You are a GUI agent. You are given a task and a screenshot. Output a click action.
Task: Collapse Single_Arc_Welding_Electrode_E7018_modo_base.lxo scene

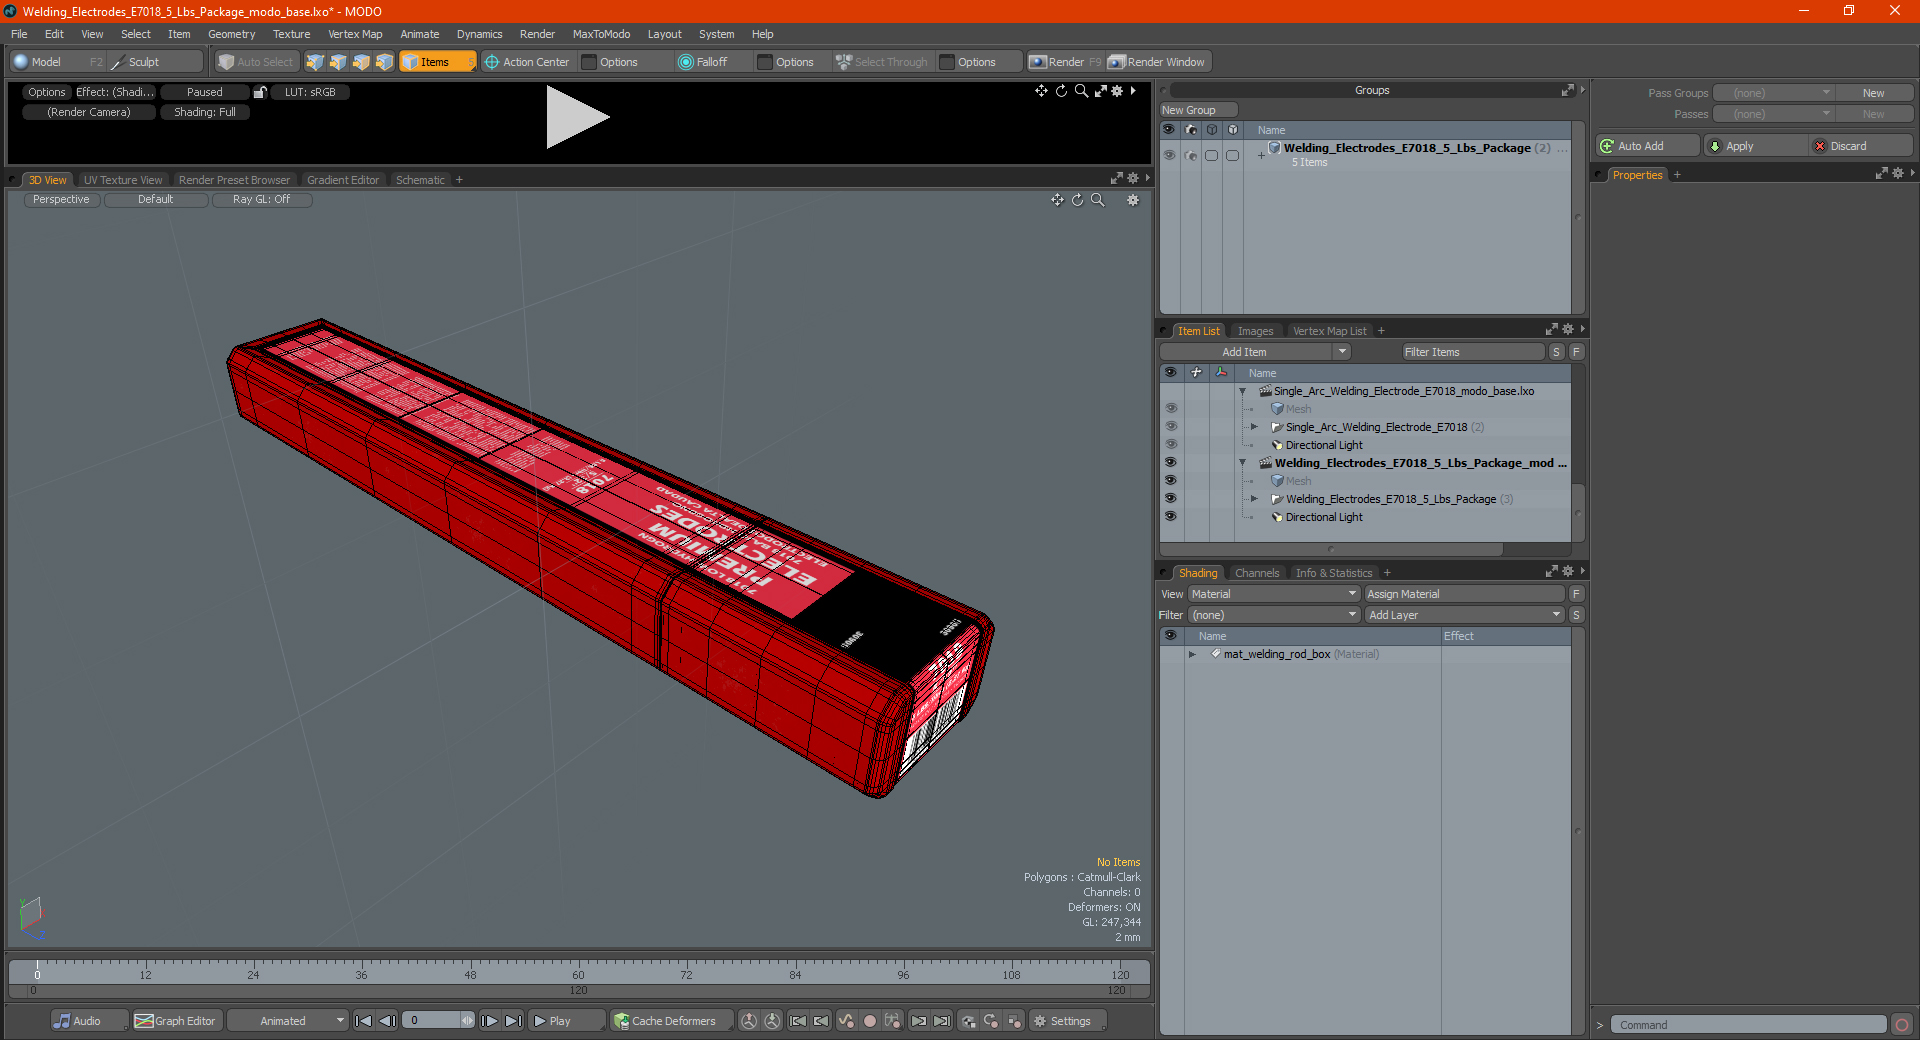(1243, 391)
